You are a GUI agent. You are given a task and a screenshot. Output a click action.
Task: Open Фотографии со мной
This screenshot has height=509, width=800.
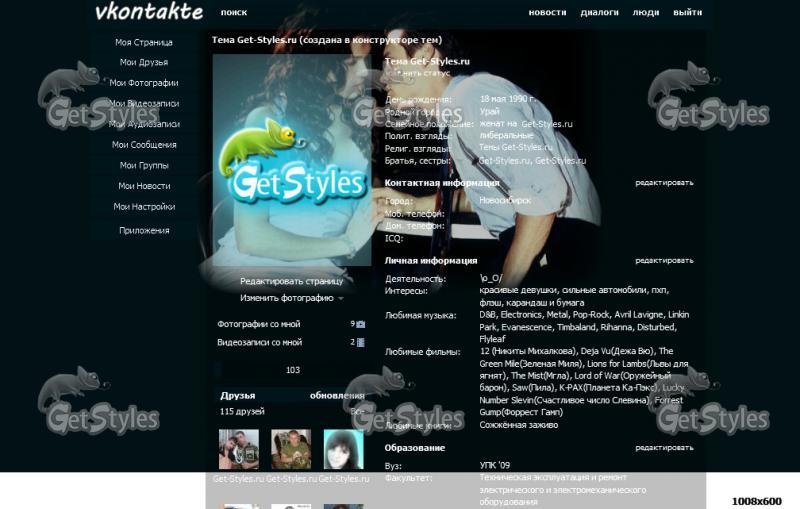[259, 324]
